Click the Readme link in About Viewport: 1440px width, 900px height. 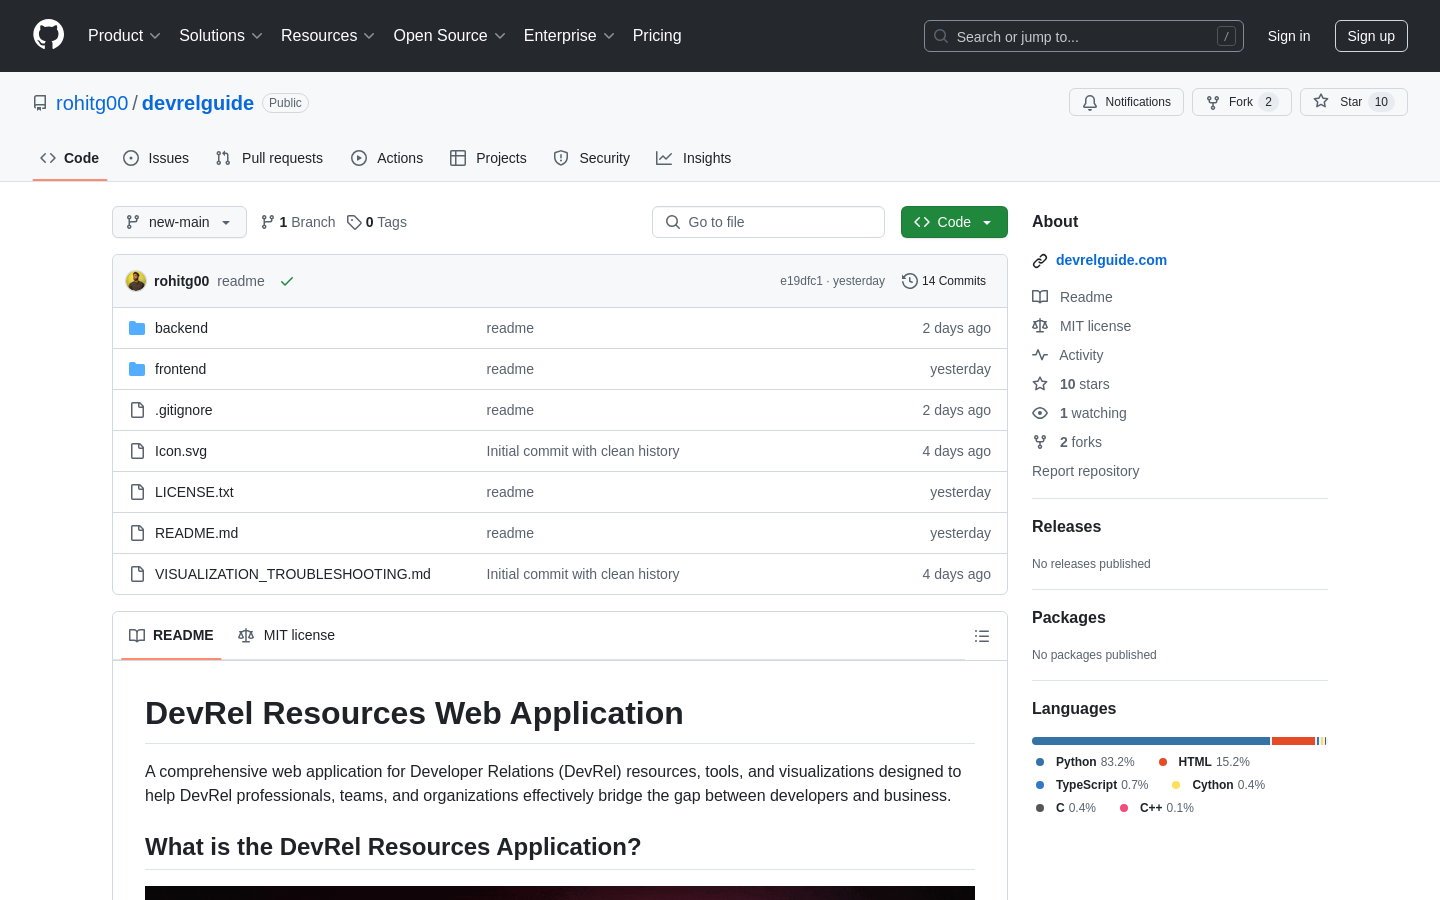tap(1073, 297)
